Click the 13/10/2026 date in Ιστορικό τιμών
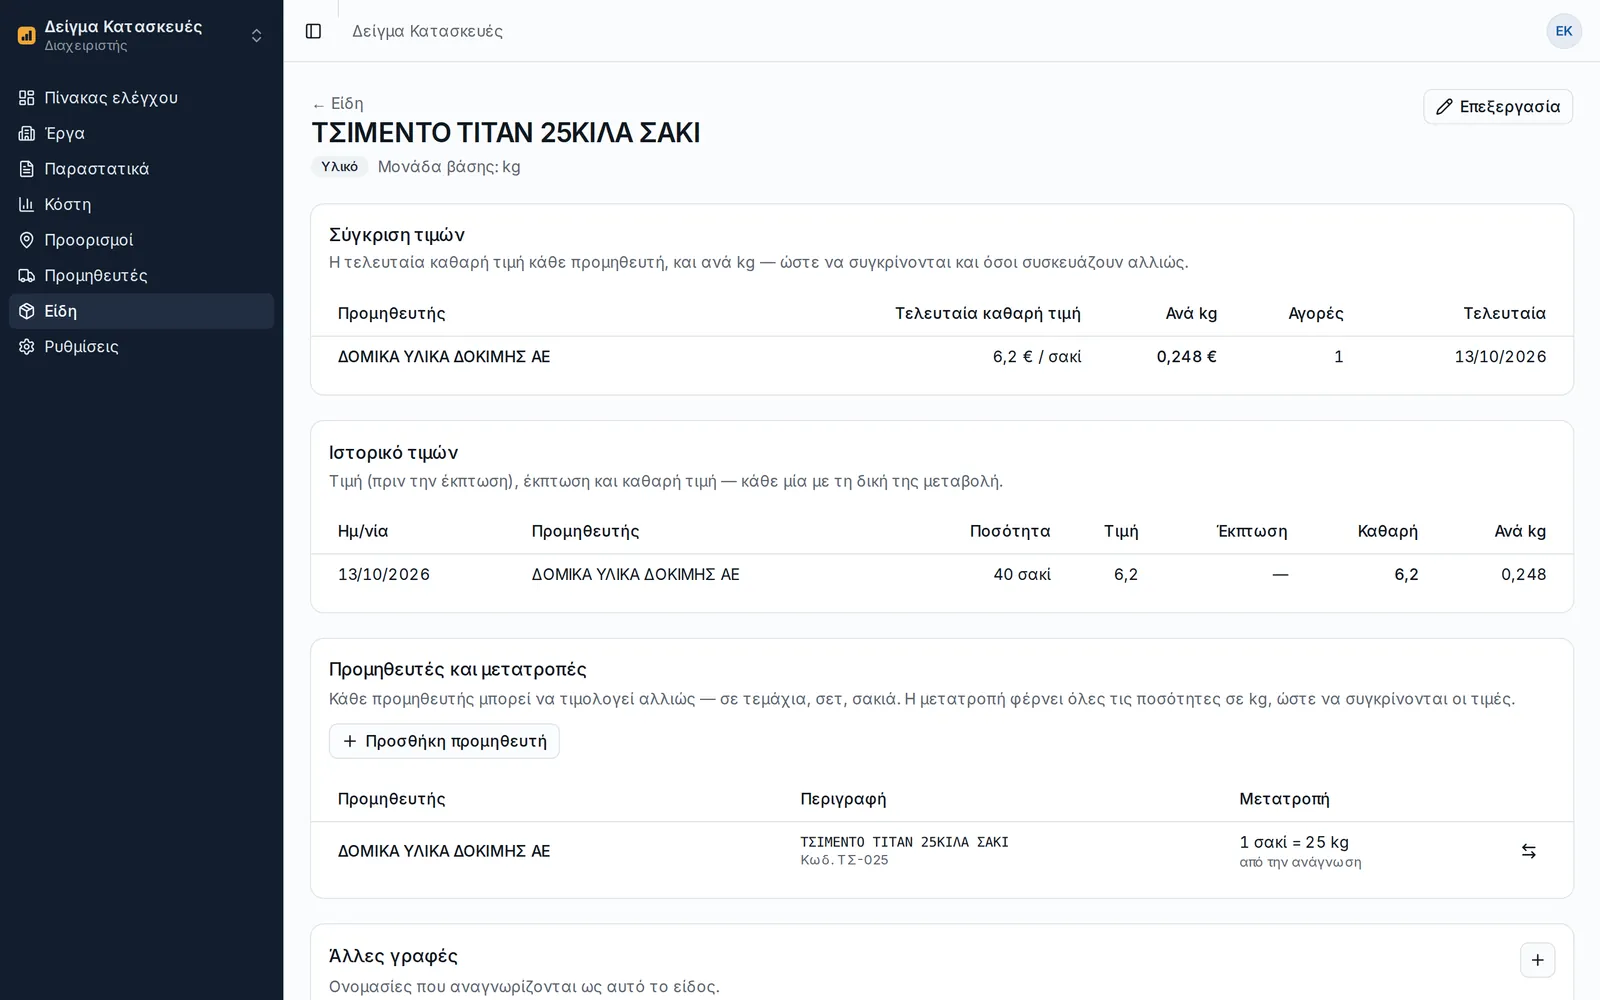Image resolution: width=1600 pixels, height=1000 pixels. coord(384,575)
